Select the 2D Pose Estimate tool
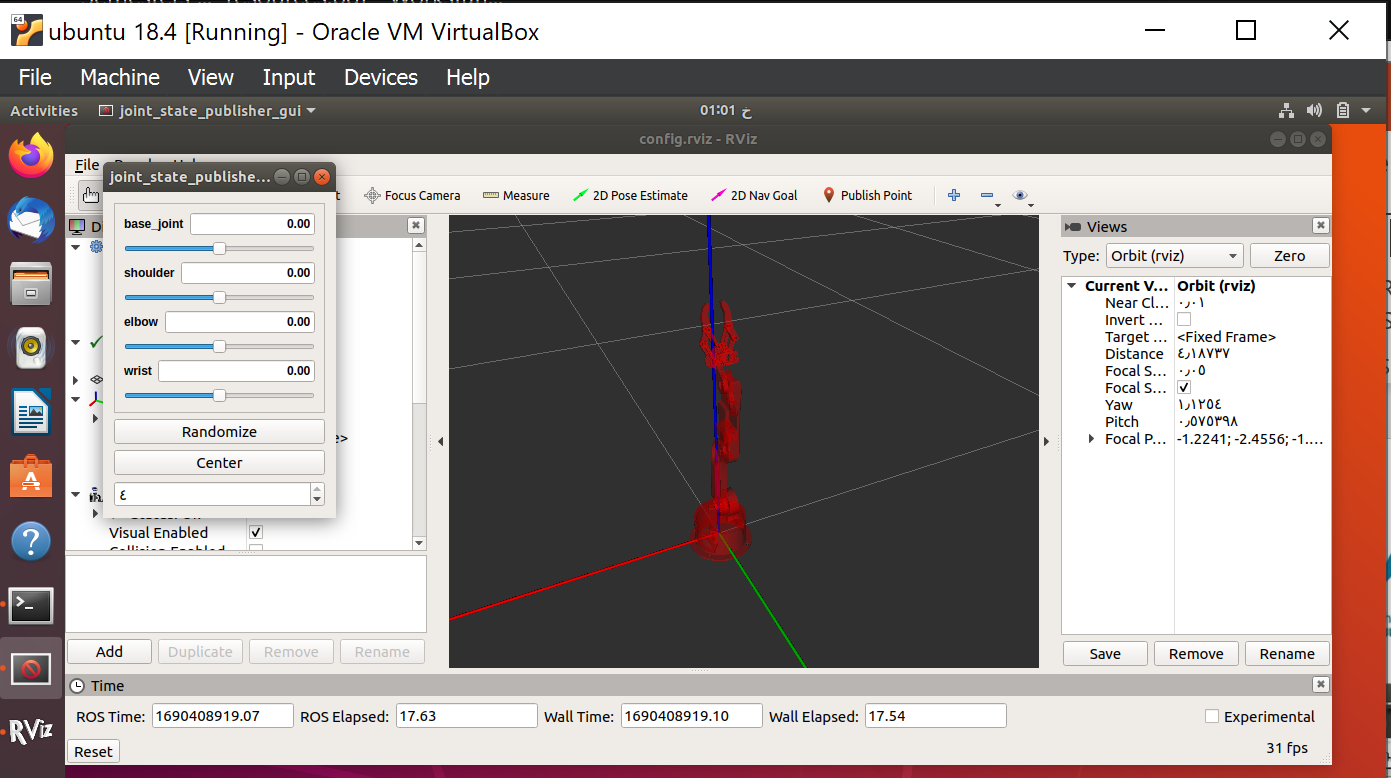The width and height of the screenshot is (1391, 778). (630, 195)
